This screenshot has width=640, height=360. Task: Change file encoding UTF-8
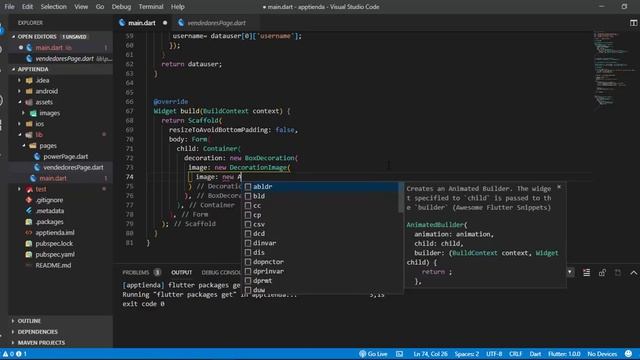click(494, 354)
